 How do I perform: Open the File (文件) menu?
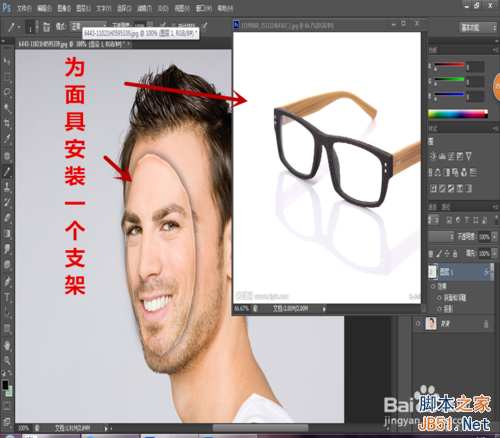click(24, 8)
